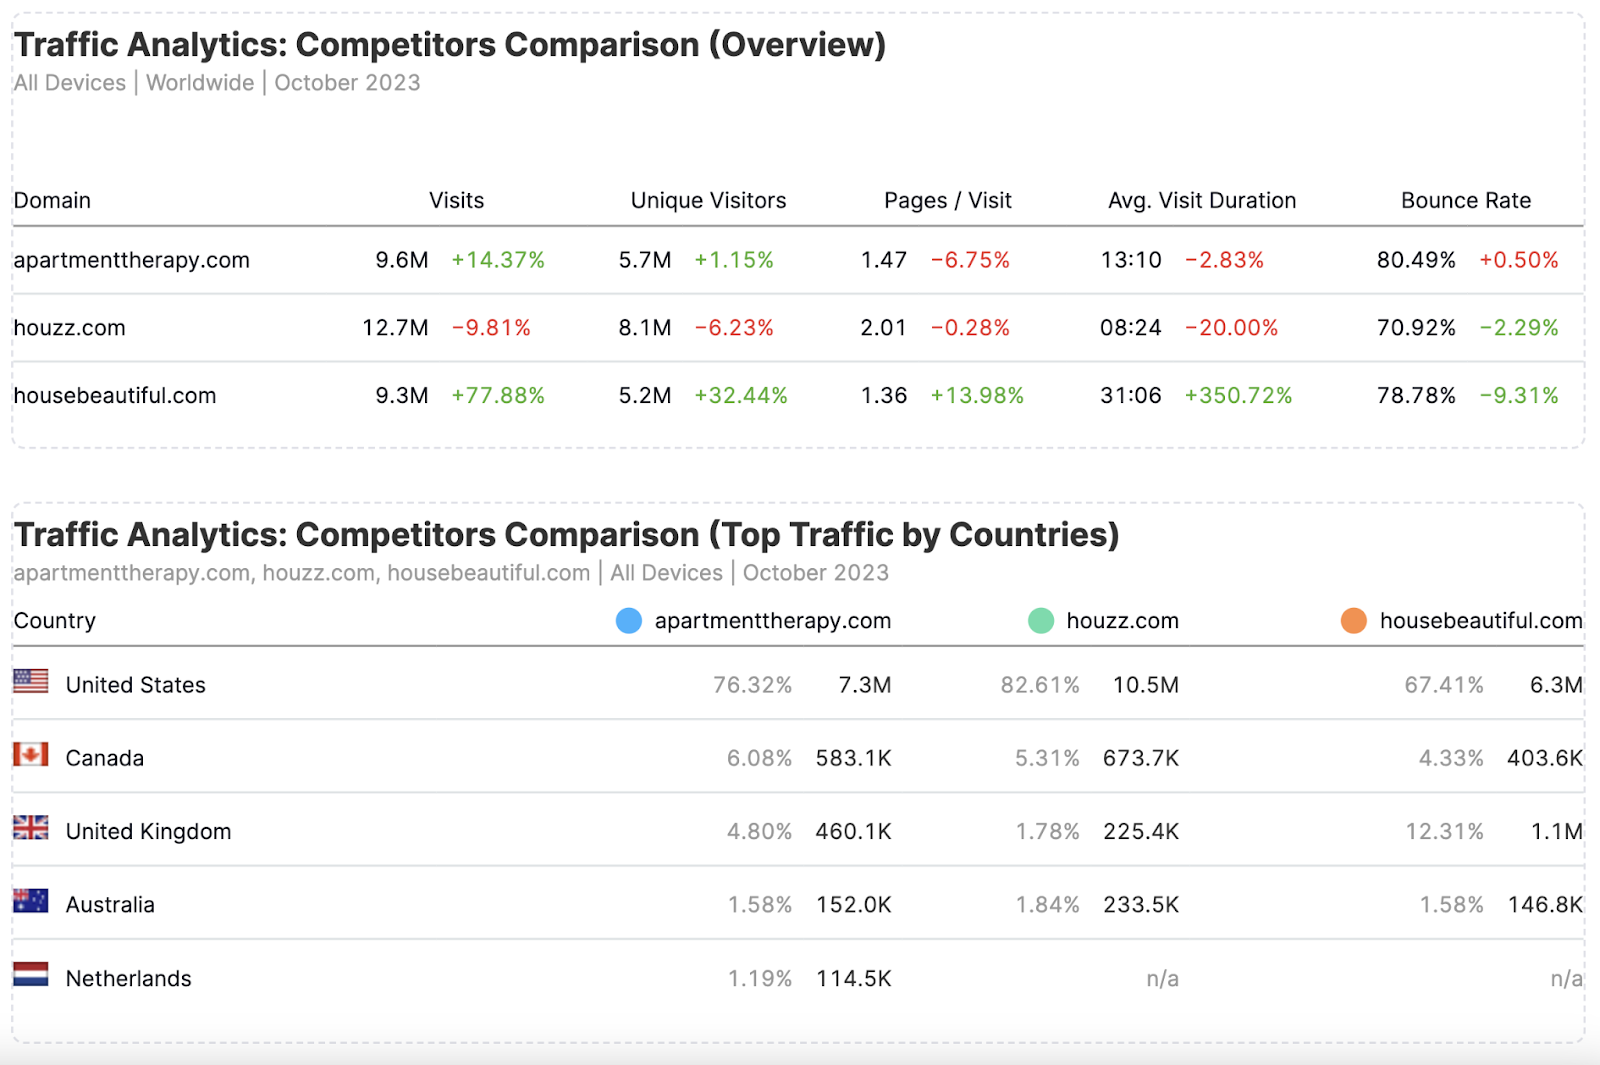Viewport: 1600px width, 1065px height.
Task: Click the Top Traffic by Countries title
Action: pos(566,535)
